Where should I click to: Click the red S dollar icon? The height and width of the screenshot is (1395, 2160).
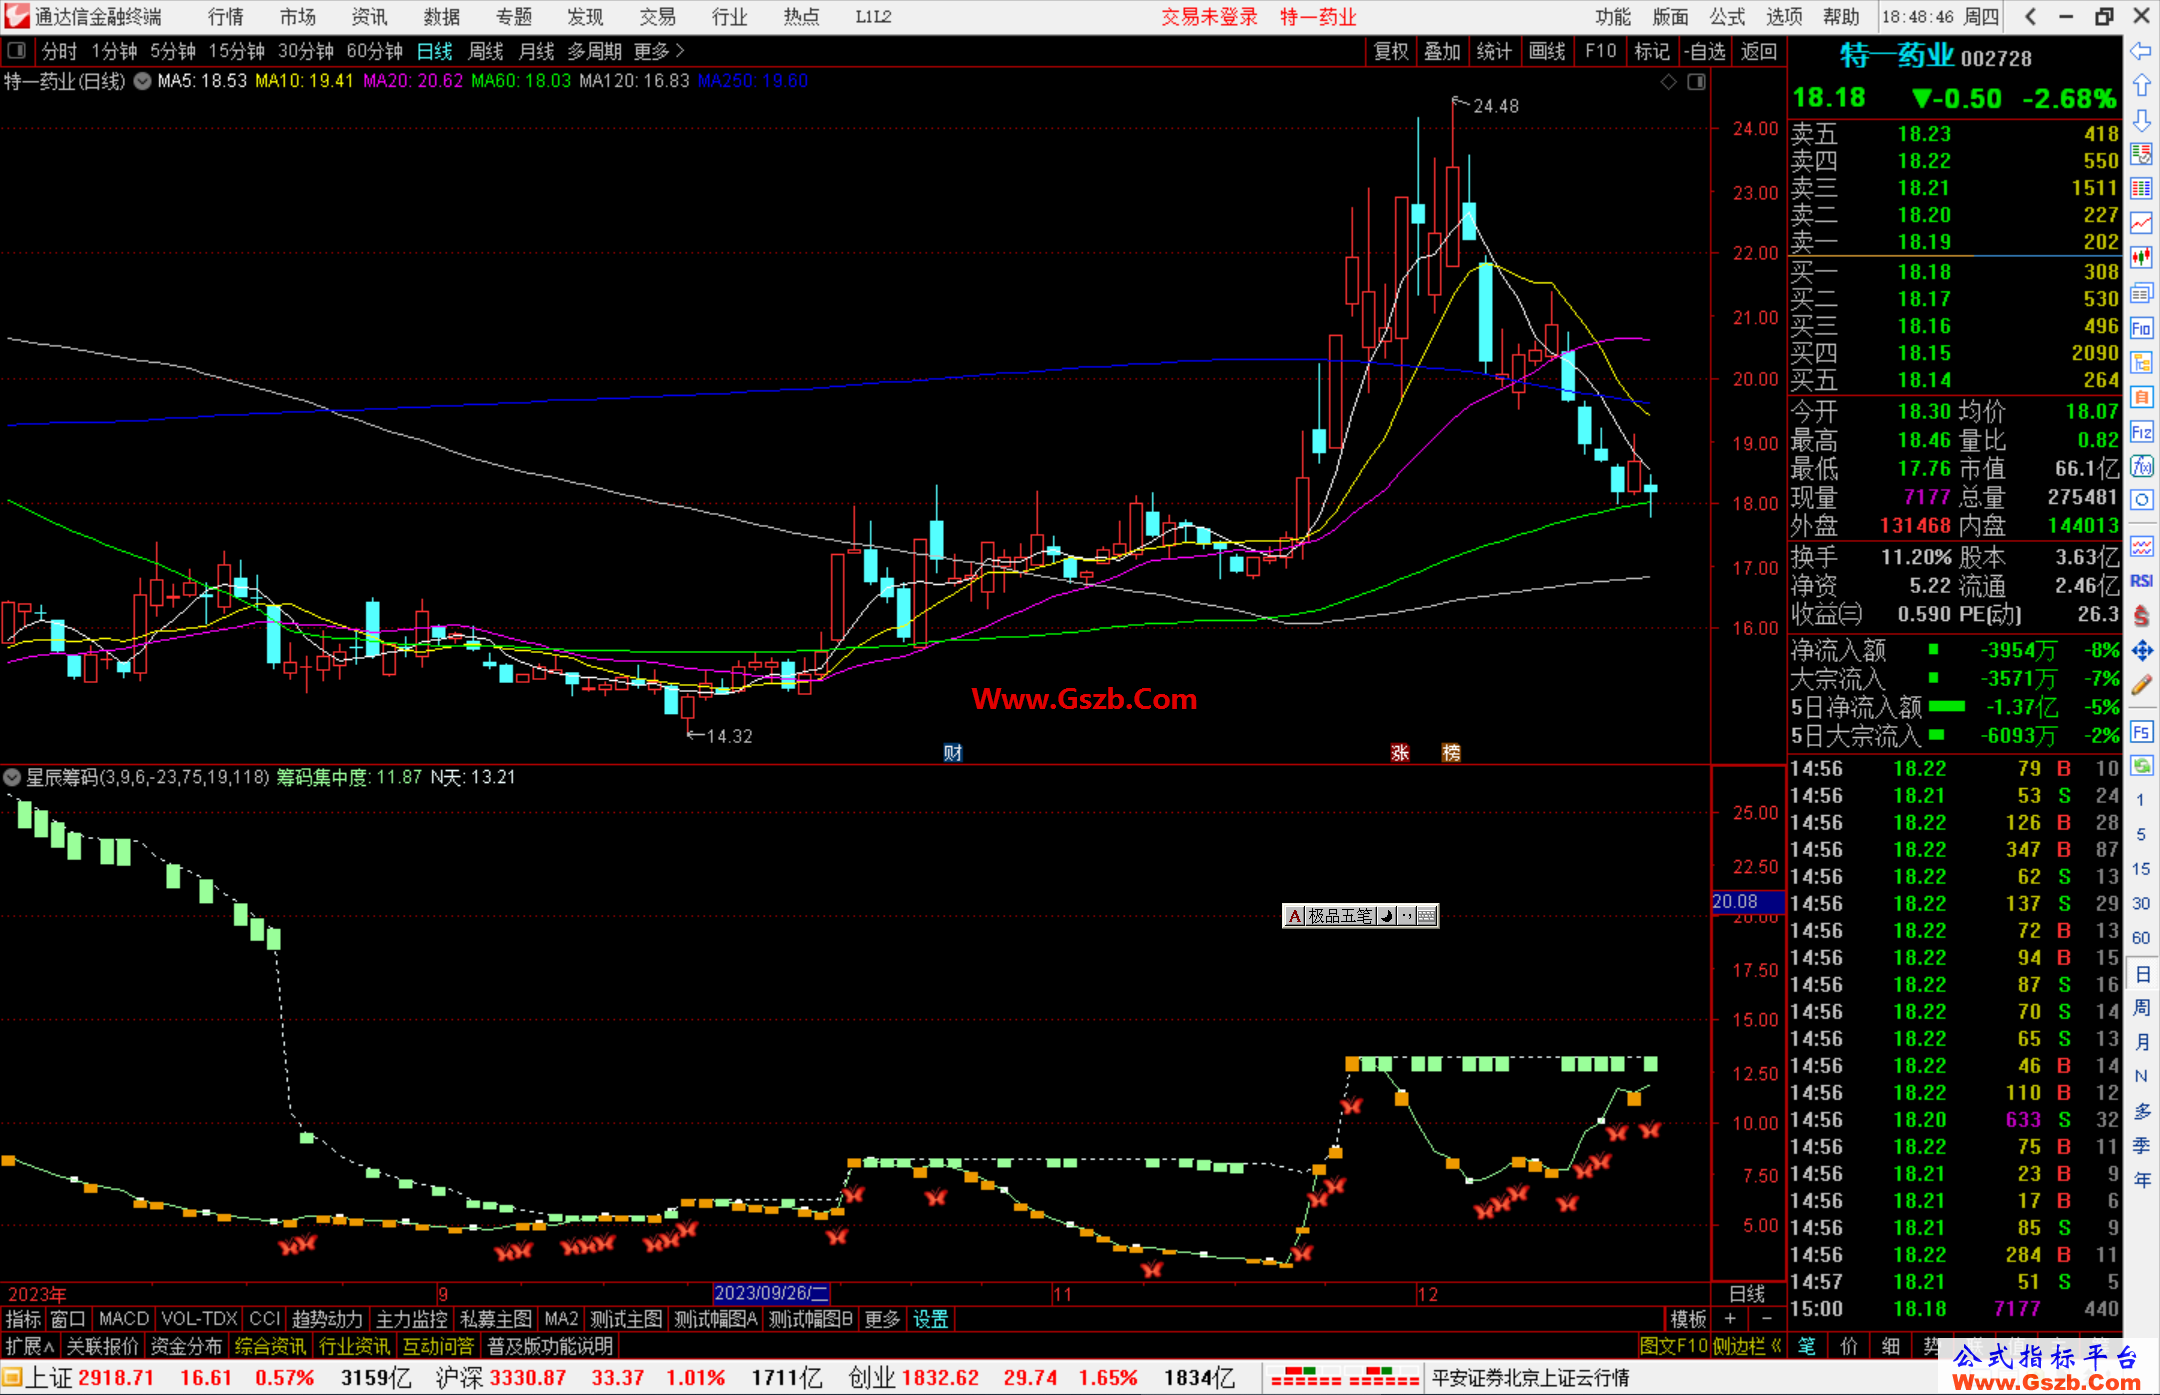[2141, 616]
